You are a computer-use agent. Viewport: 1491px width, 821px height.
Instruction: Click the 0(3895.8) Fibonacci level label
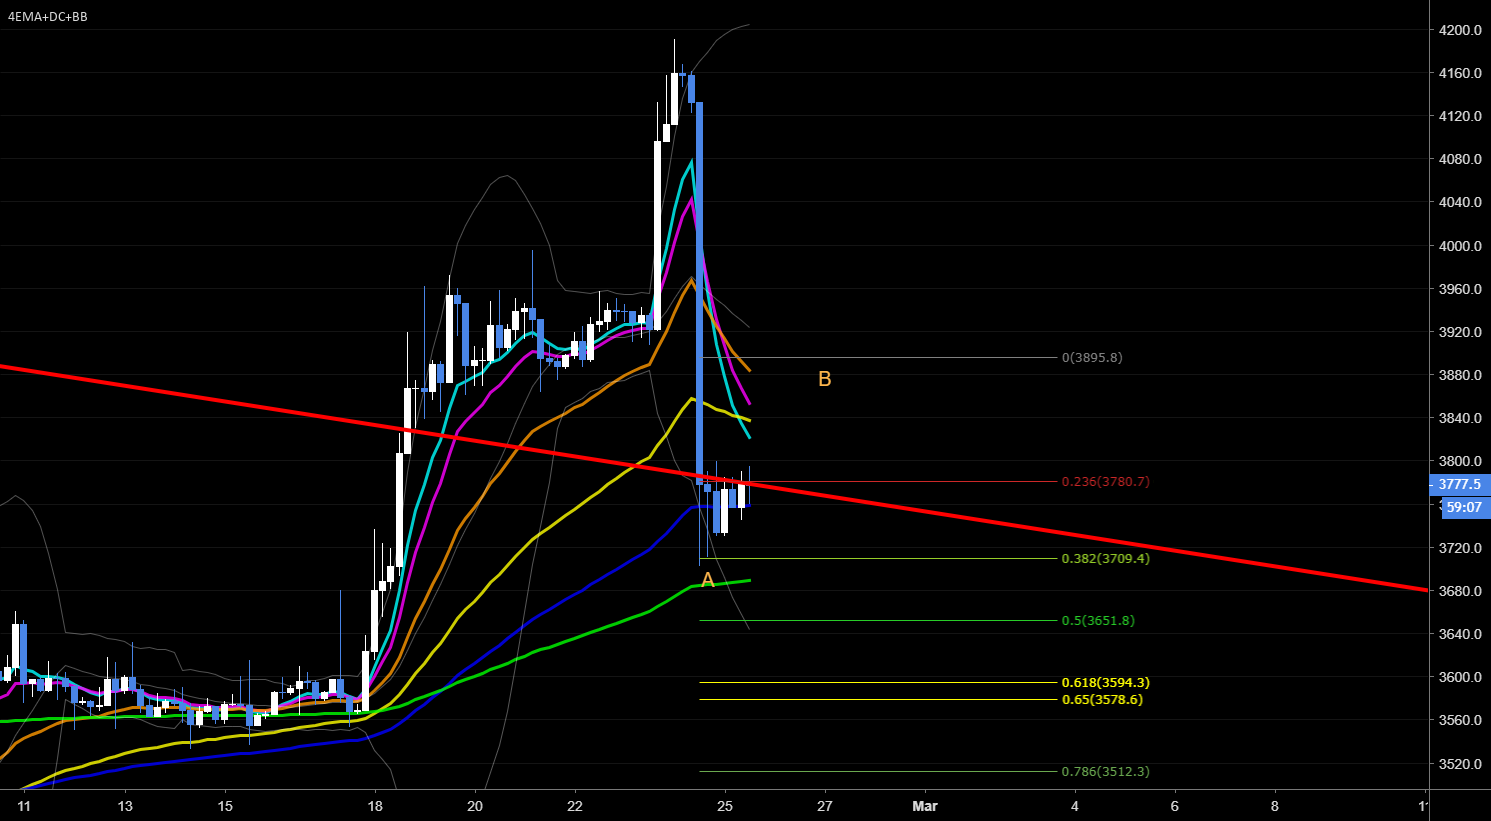1091,357
